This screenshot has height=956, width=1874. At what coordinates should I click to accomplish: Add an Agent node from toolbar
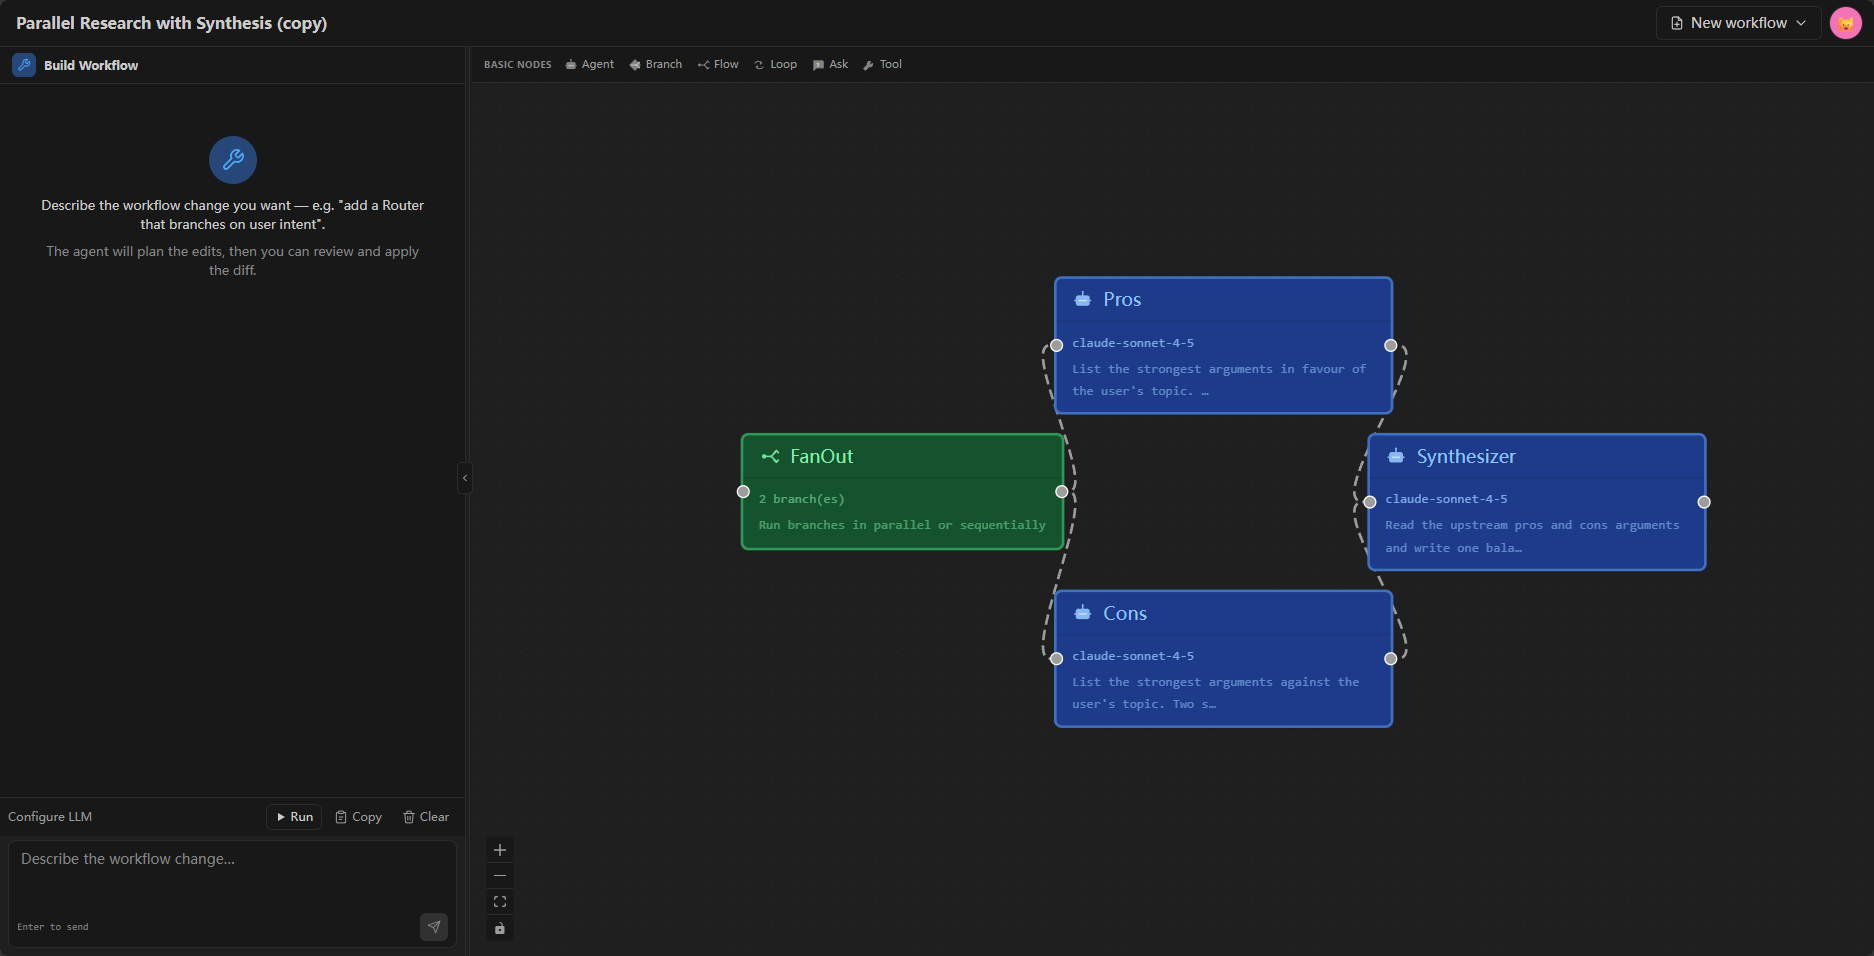(590, 64)
